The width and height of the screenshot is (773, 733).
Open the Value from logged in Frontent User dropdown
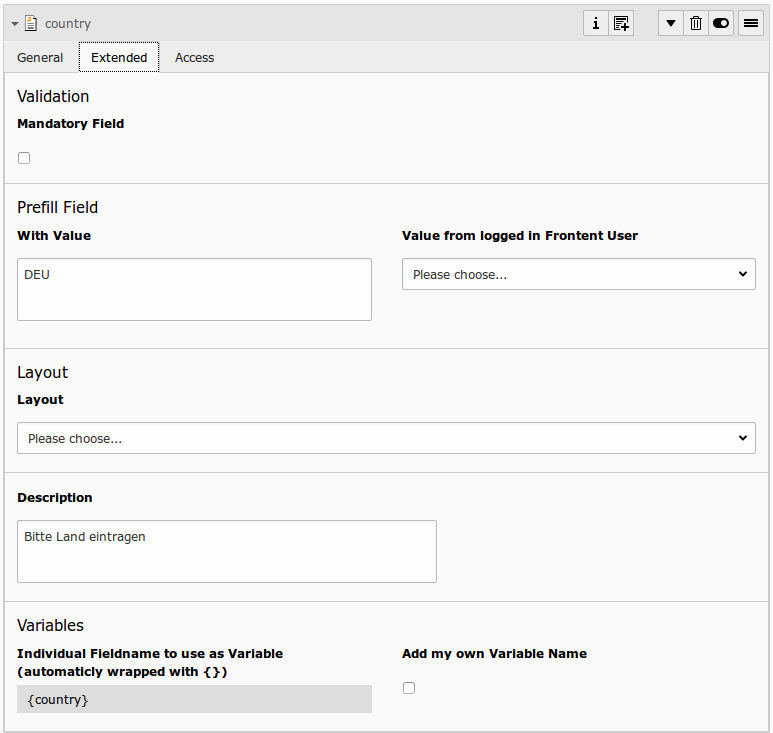pos(578,274)
